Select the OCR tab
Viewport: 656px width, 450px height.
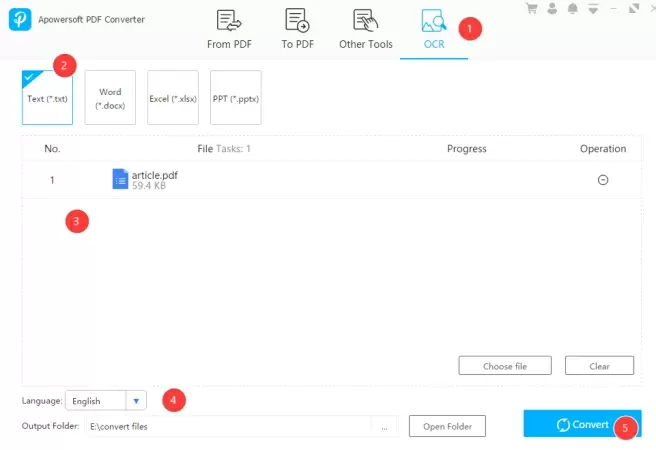tap(434, 30)
